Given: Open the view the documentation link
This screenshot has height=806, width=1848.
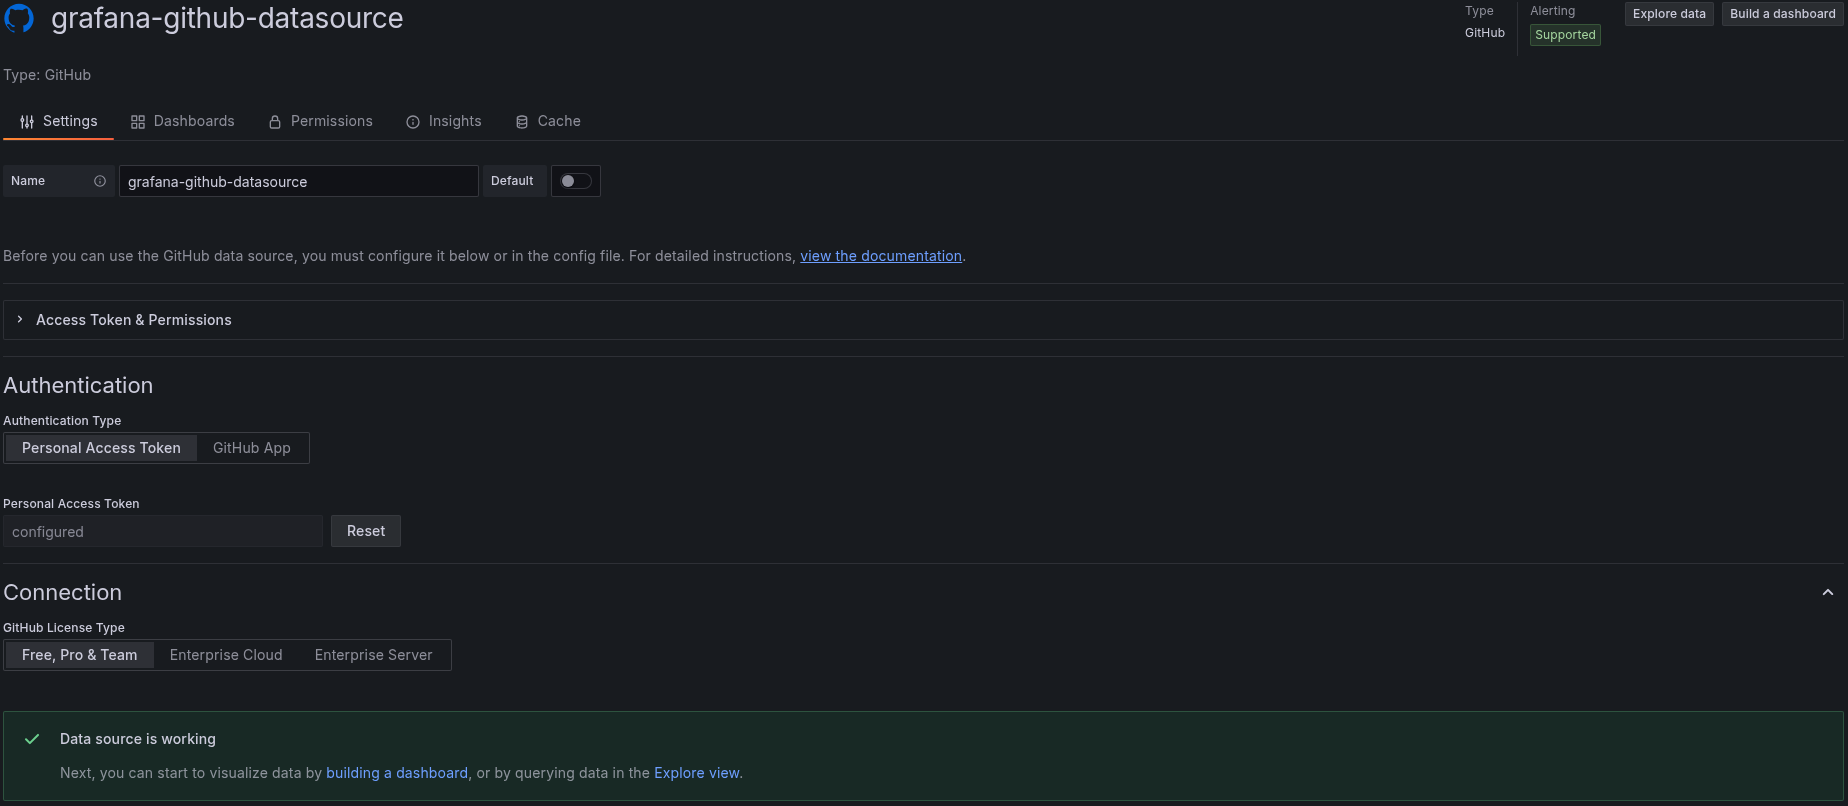Looking at the screenshot, I should [x=880, y=256].
